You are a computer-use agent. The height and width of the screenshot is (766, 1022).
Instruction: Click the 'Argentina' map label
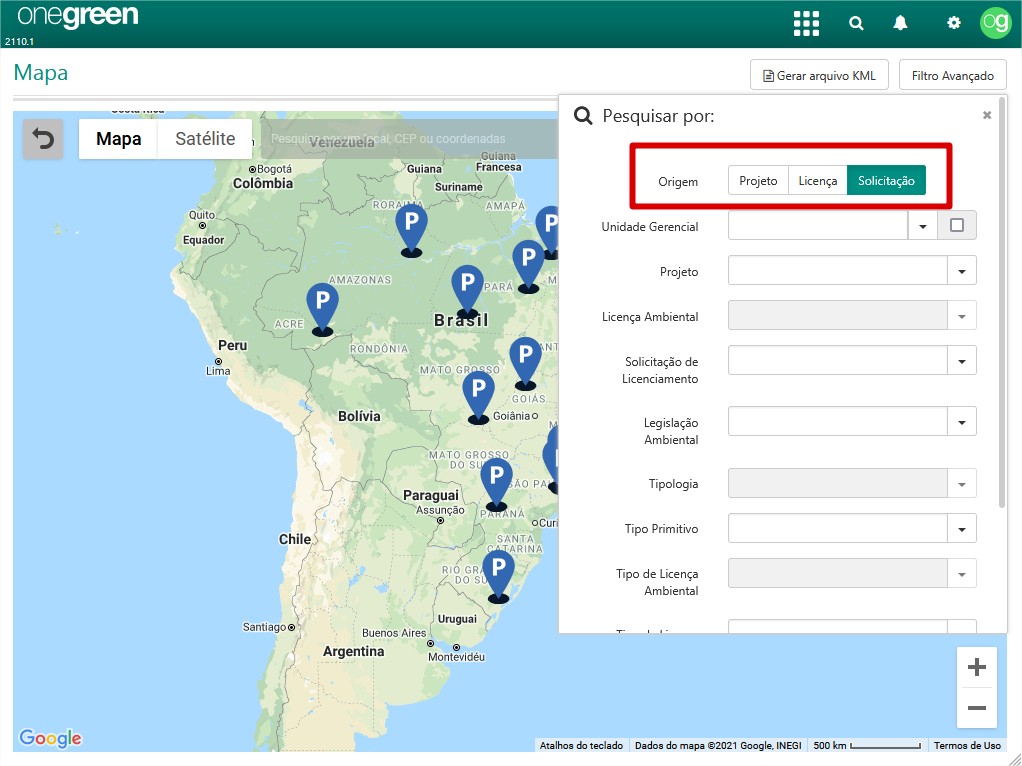pyautogui.click(x=353, y=651)
